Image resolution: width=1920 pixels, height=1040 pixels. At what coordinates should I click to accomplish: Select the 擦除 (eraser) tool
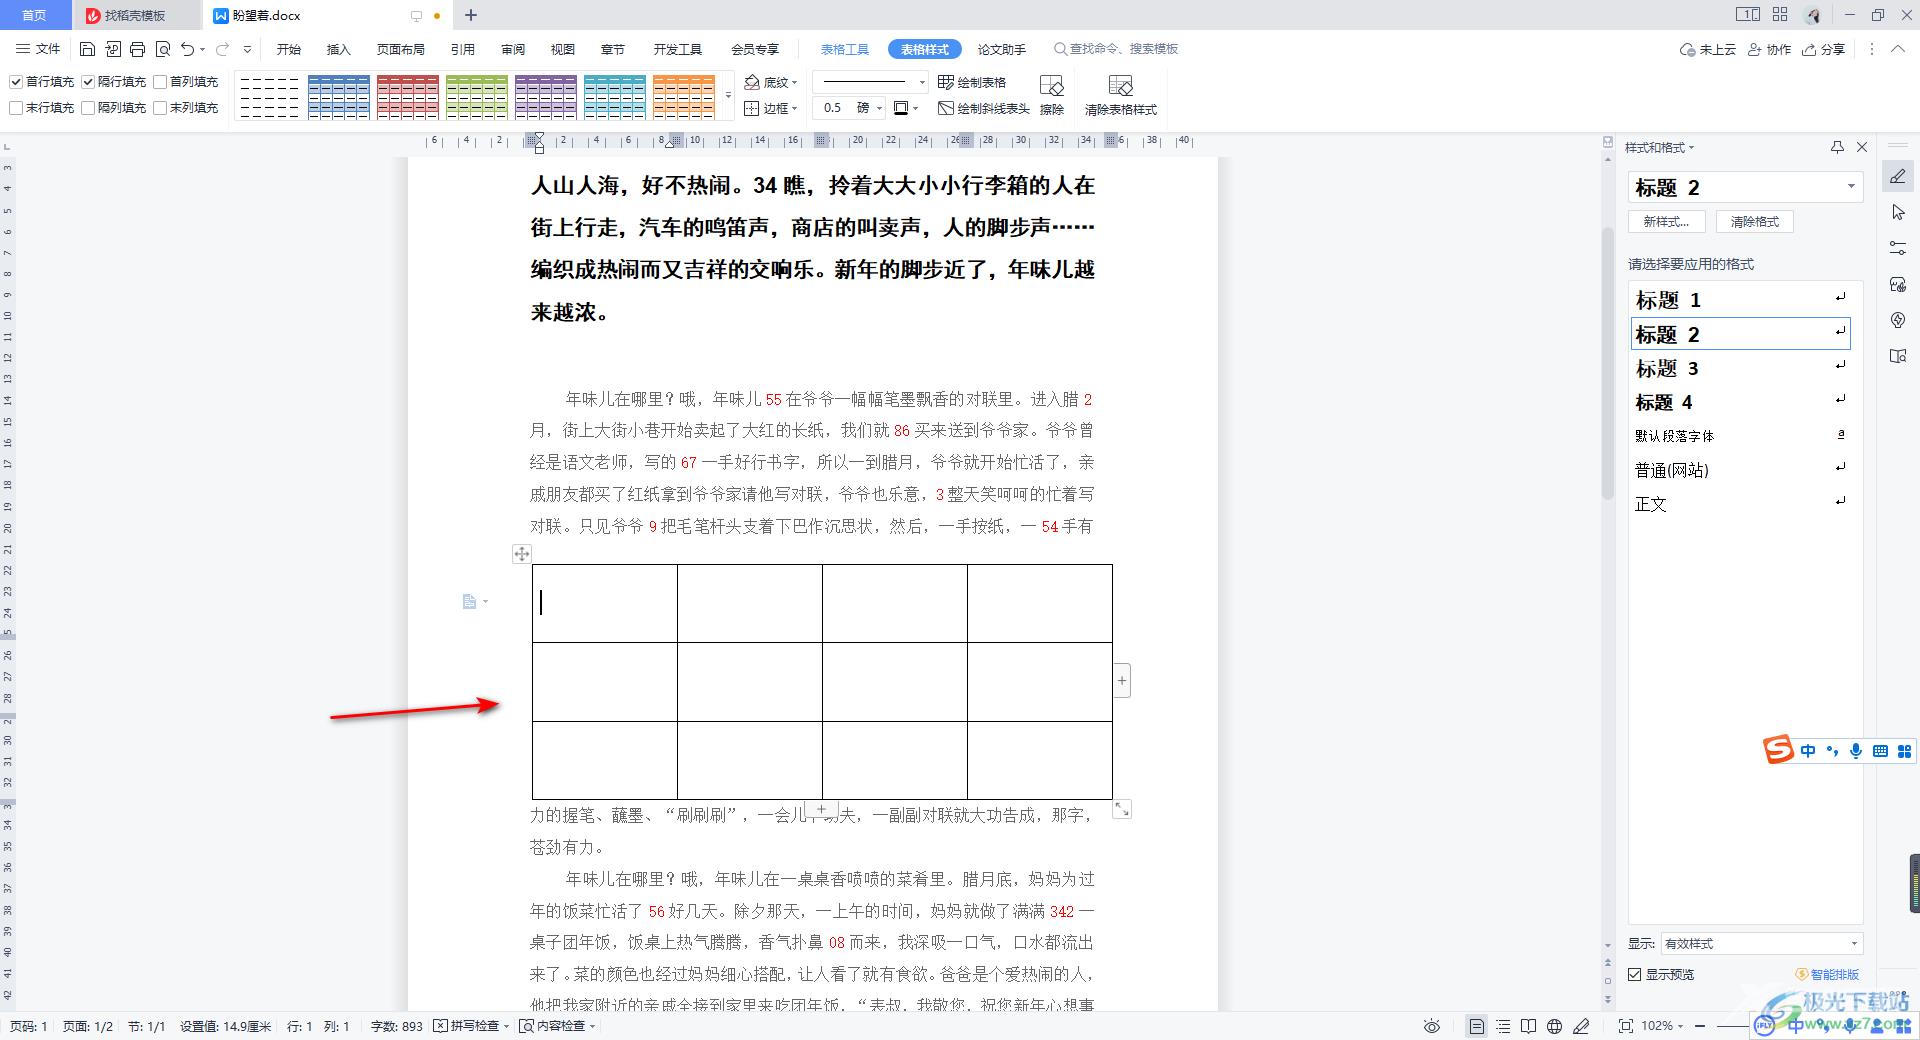tap(1051, 95)
